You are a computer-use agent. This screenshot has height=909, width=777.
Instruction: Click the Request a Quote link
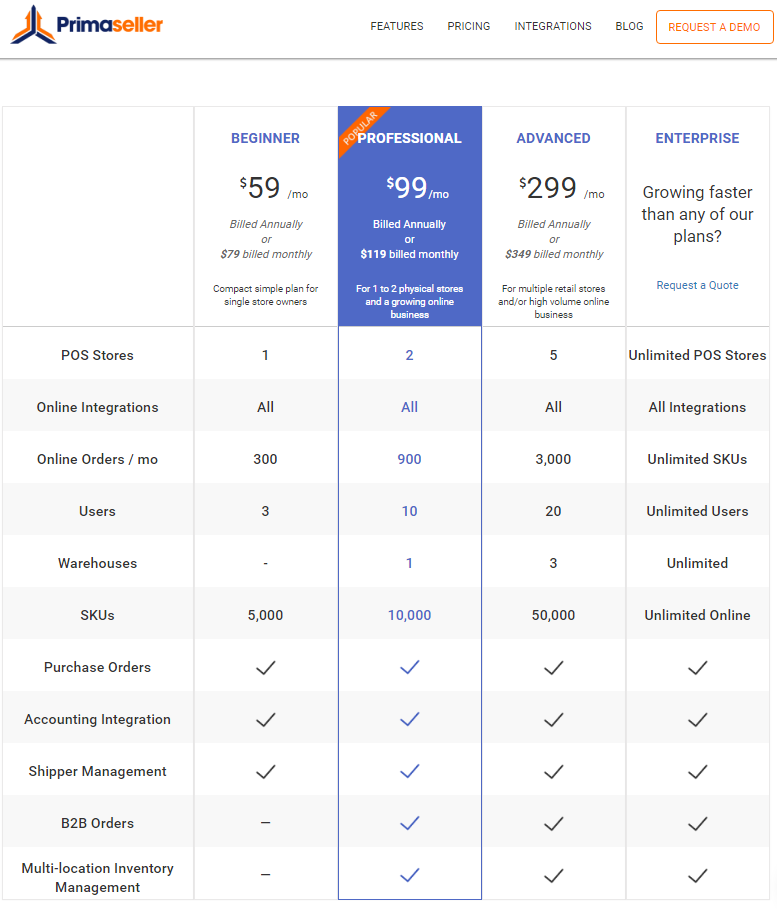tap(697, 285)
